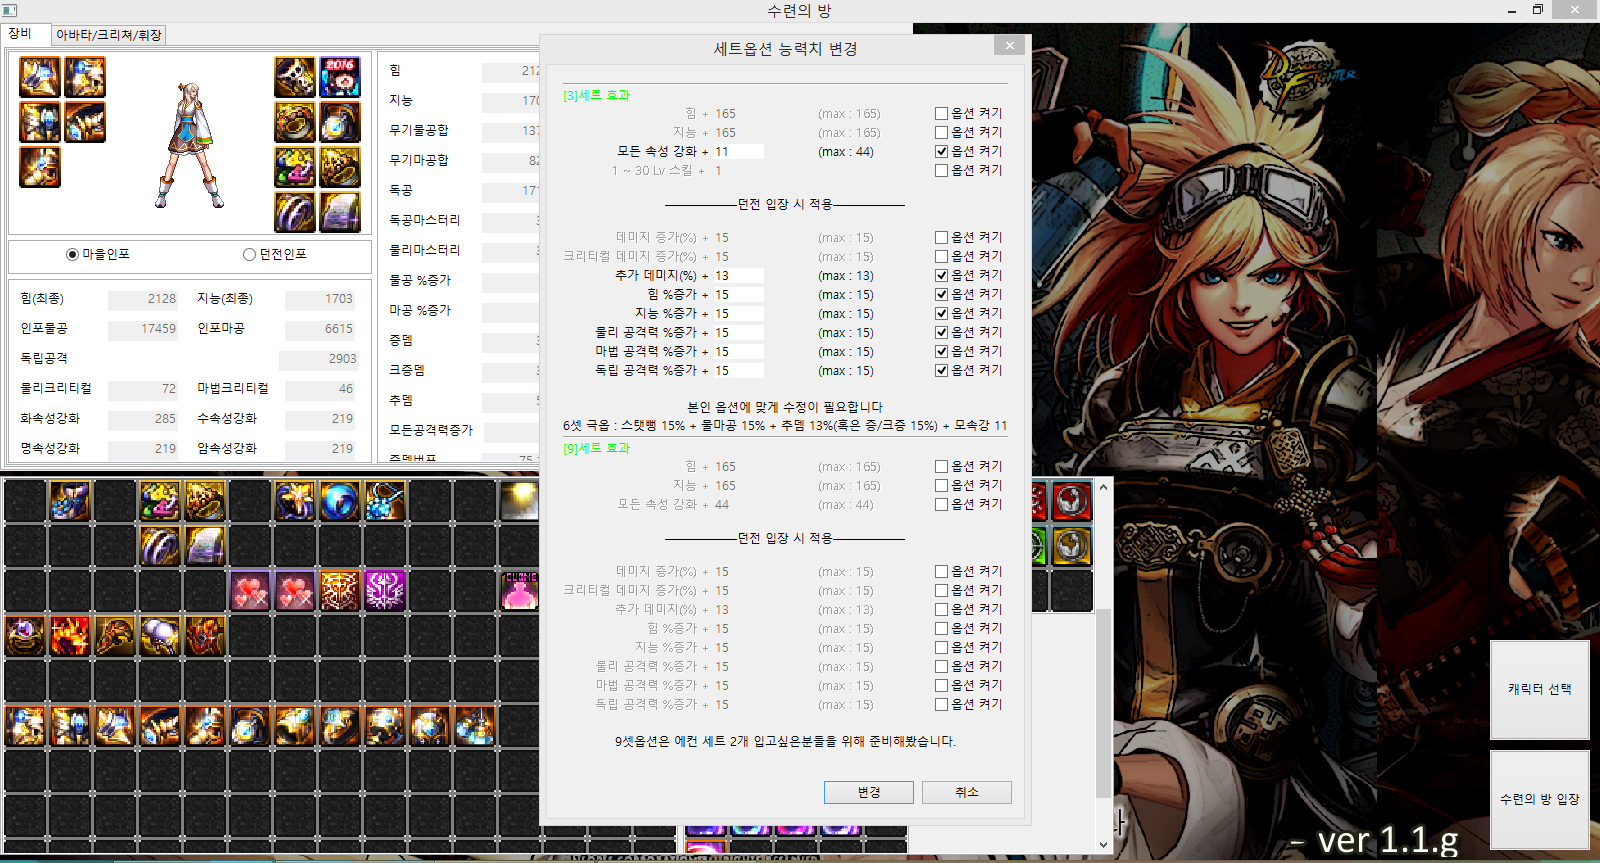Select the flame armor item in inventory

(70, 636)
